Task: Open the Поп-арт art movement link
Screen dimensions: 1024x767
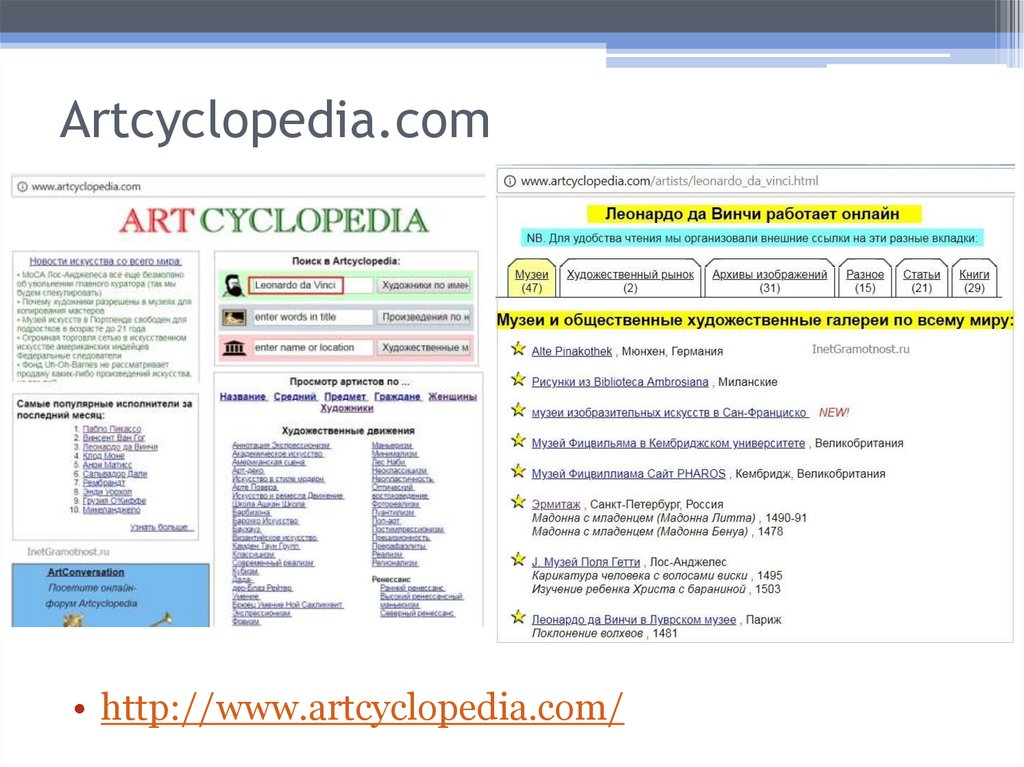Action: (386, 521)
